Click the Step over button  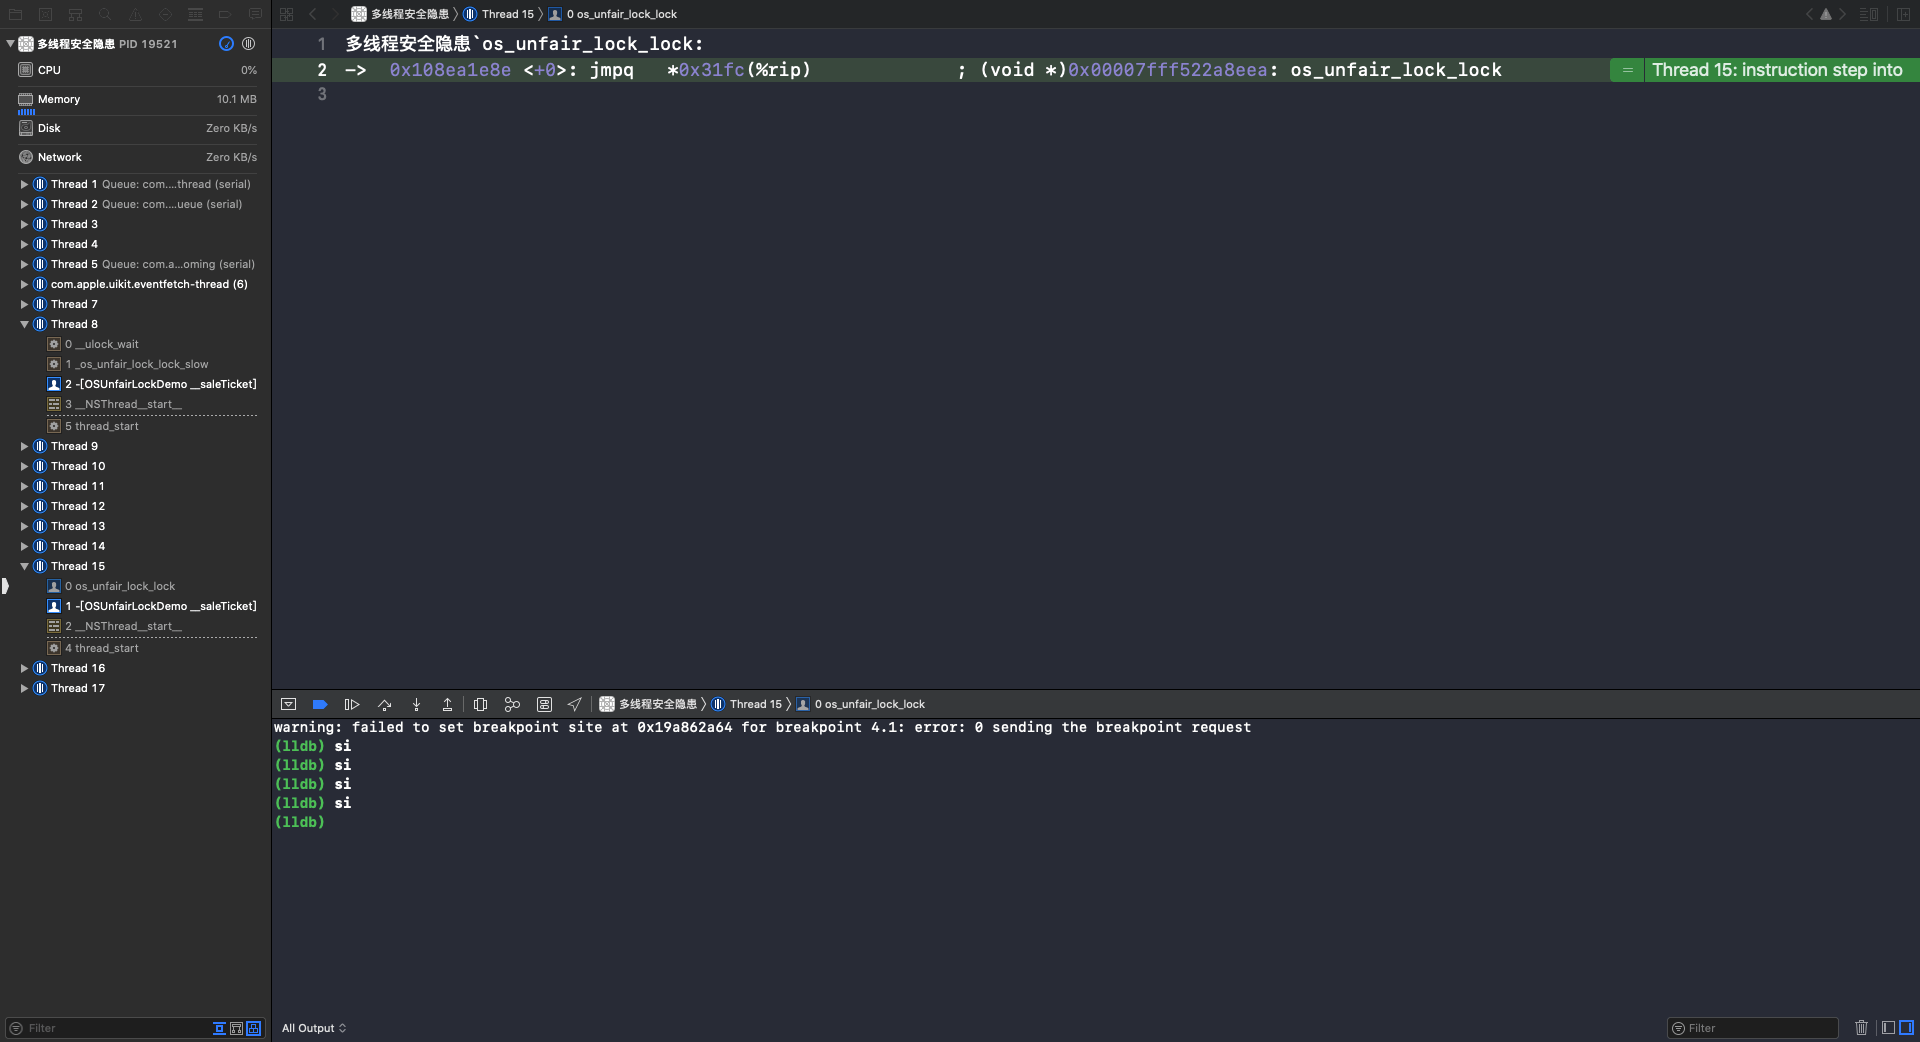click(384, 704)
